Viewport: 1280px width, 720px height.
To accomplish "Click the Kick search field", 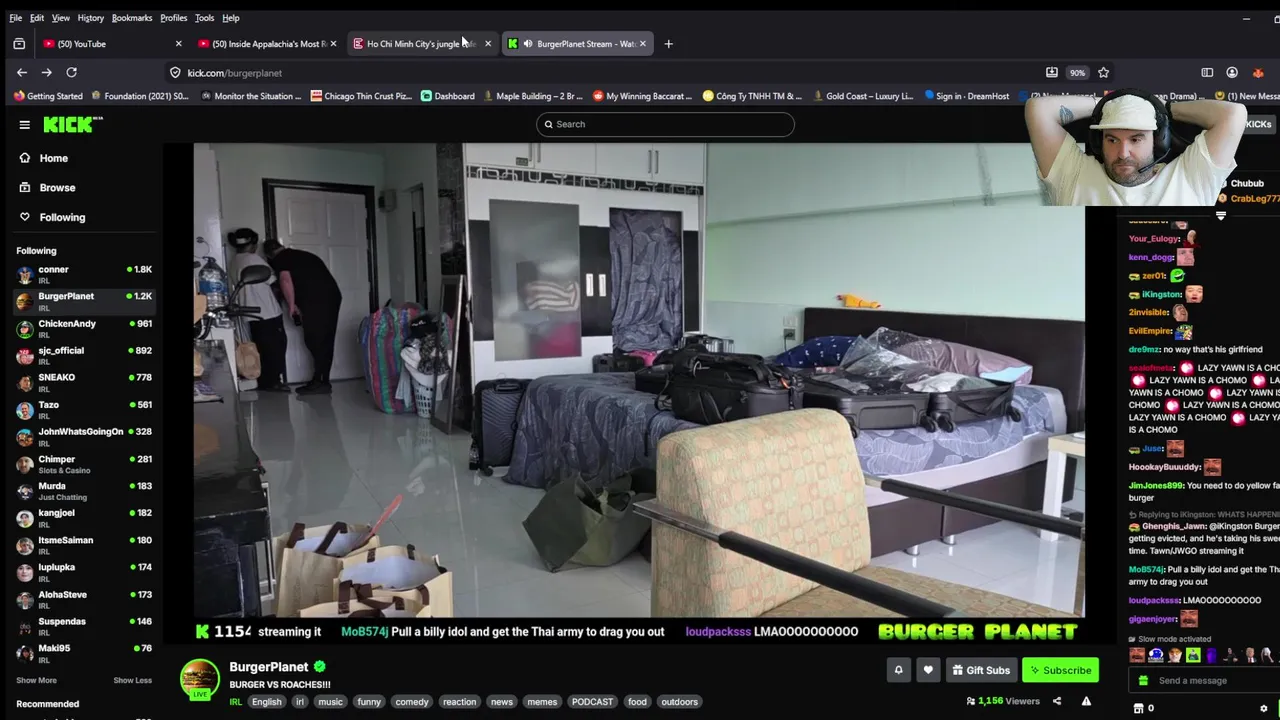I will [665, 124].
